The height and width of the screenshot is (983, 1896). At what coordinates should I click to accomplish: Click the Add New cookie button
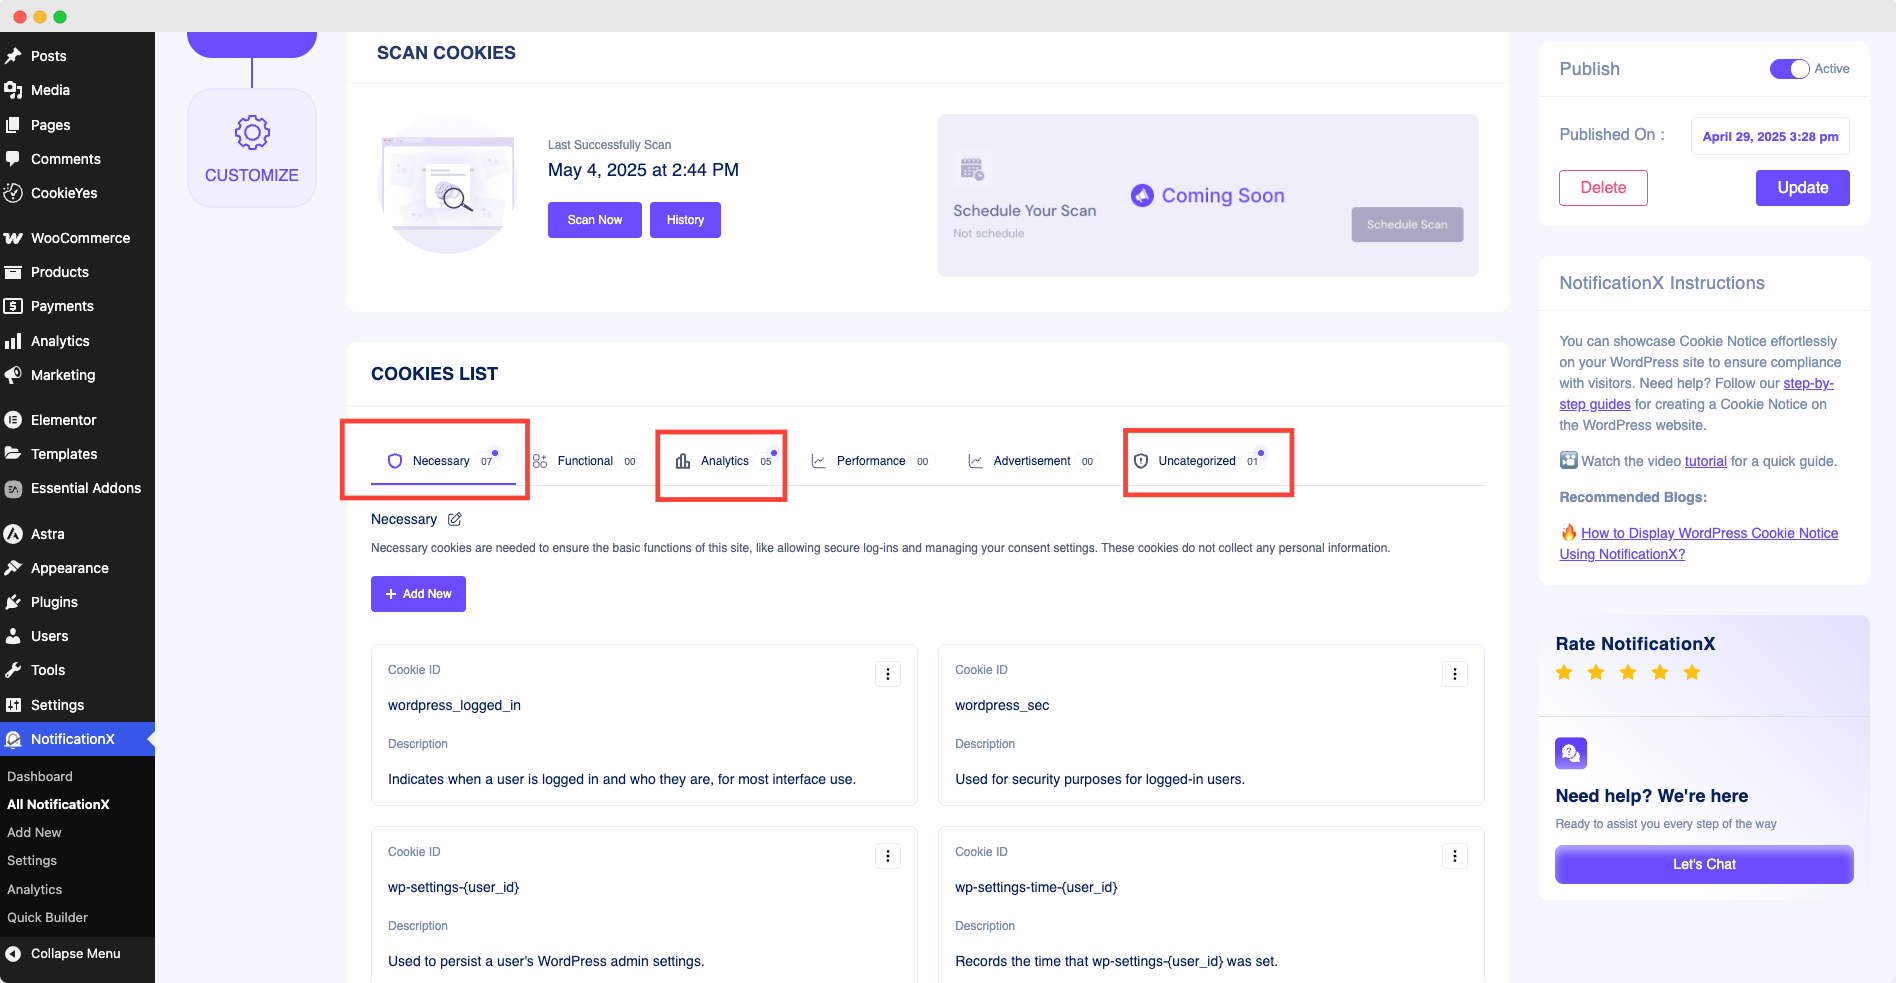coord(418,594)
